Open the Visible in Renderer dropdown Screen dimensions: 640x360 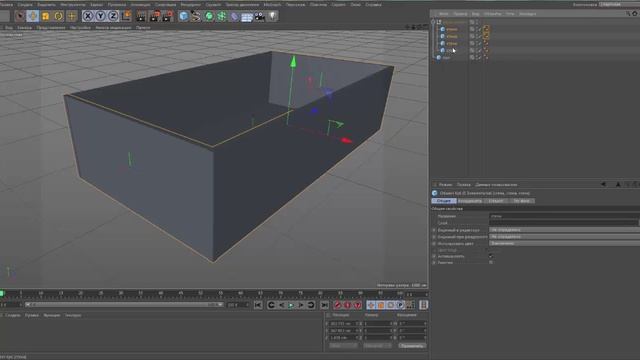tap(564, 237)
